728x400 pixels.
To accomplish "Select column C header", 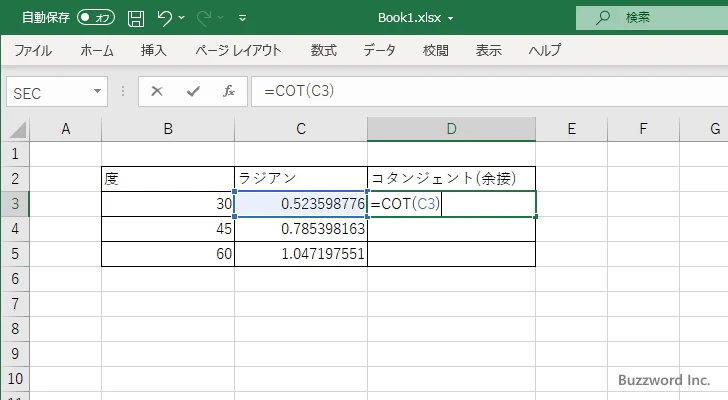I will 301,129.
